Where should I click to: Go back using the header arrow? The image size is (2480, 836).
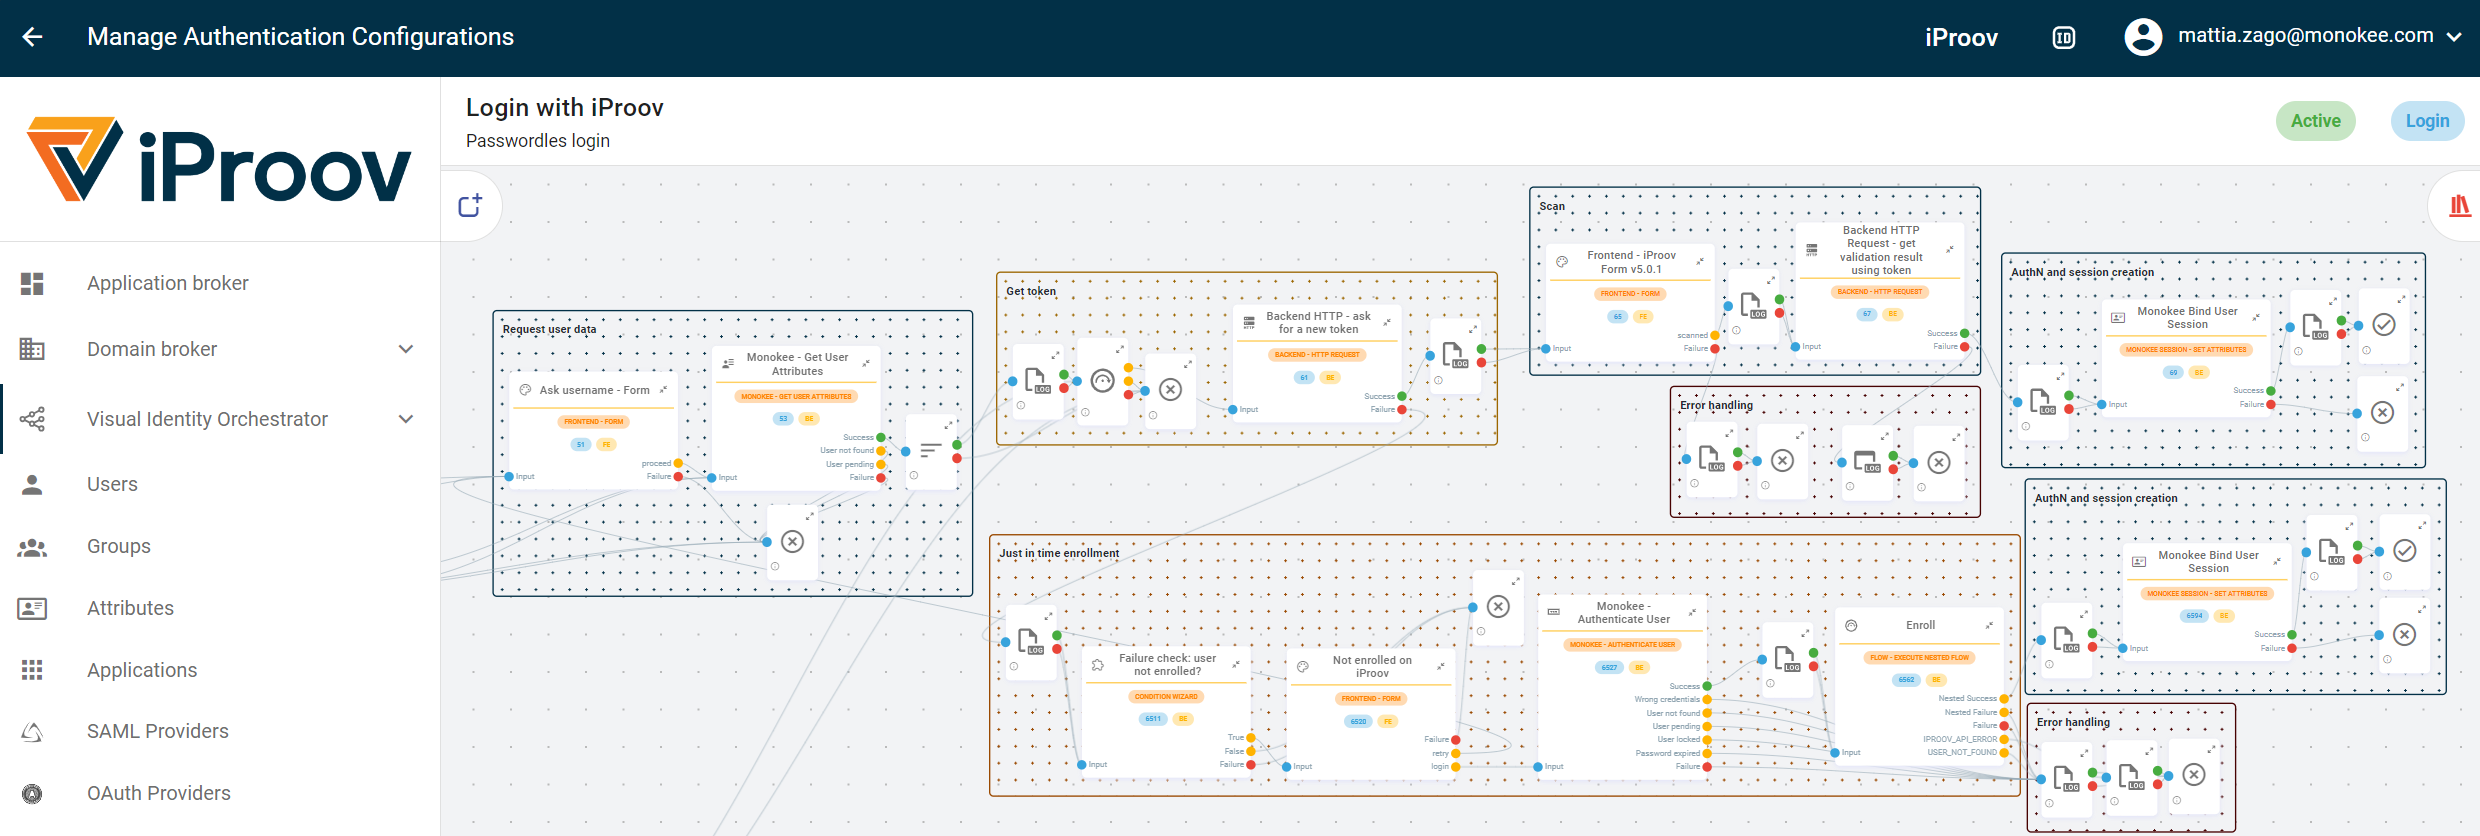[32, 37]
